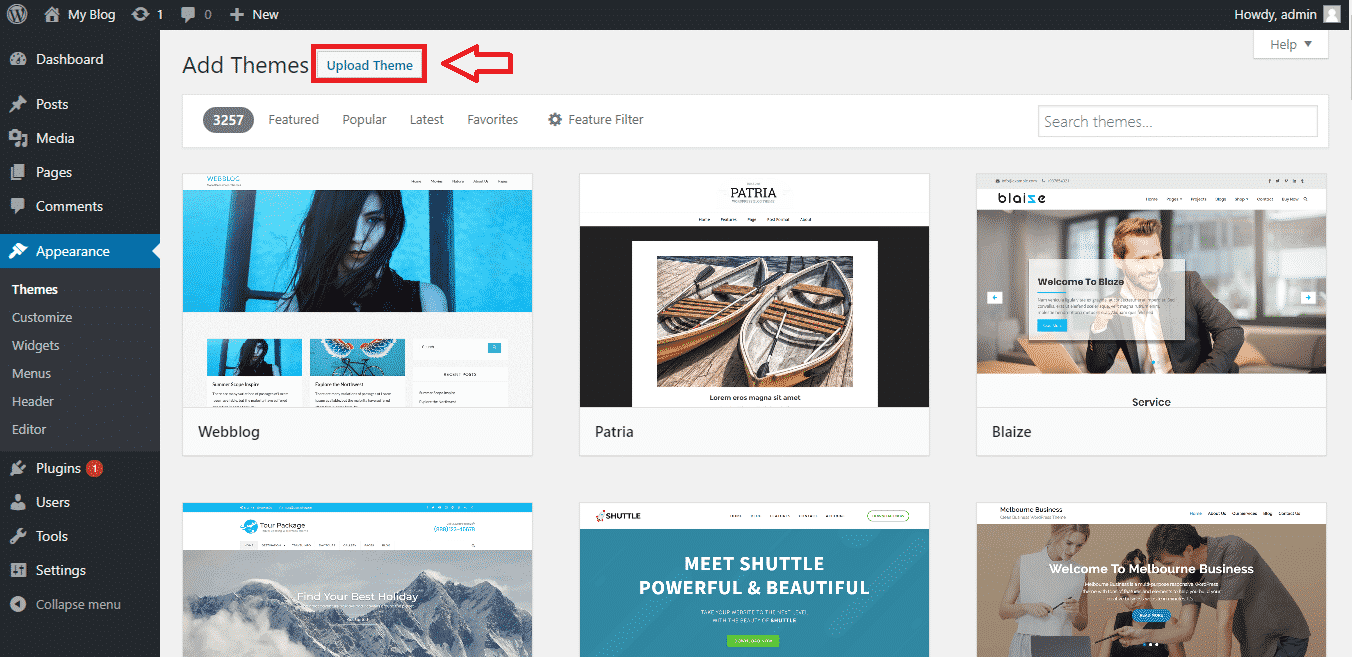Click the Plugins update count badge
1352x657 pixels.
pos(94,468)
